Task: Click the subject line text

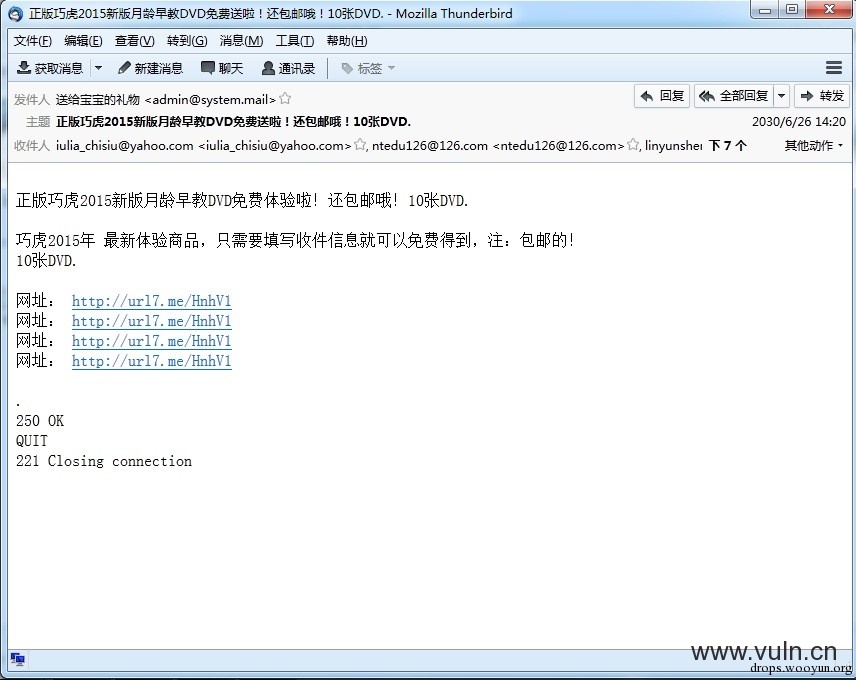Action: (x=233, y=122)
